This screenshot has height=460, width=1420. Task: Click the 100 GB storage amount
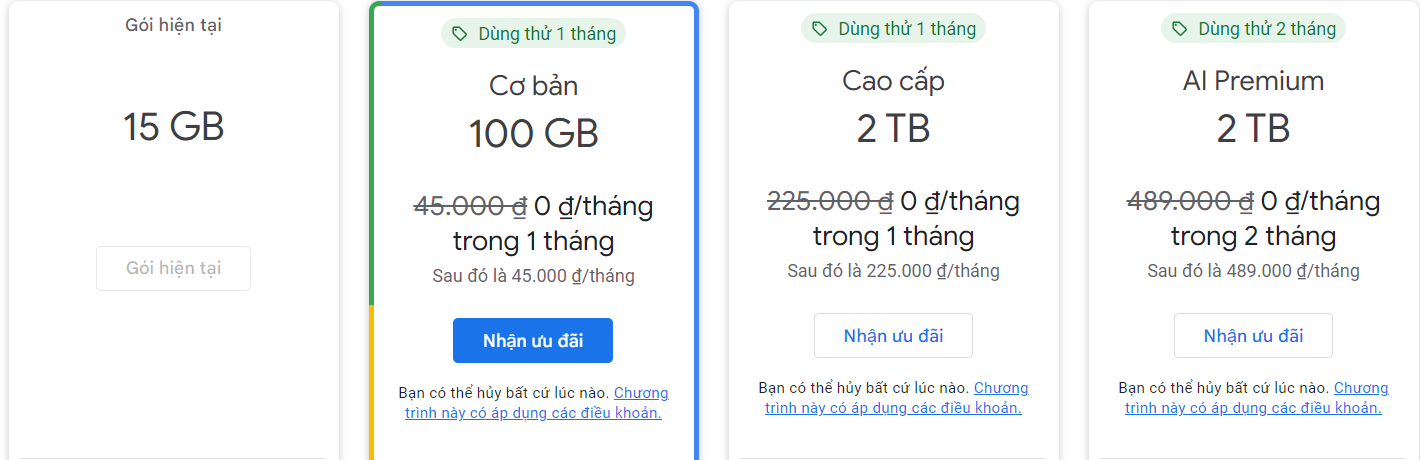(533, 133)
